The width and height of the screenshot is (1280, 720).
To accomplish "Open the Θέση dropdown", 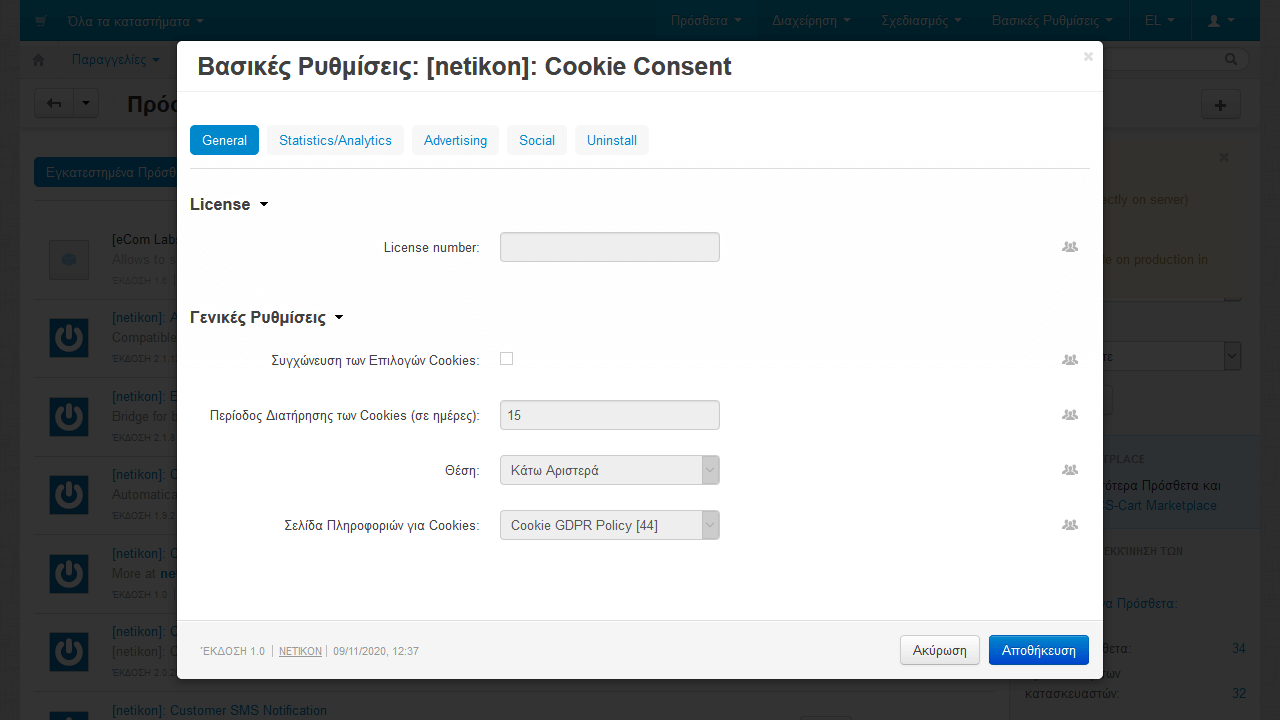I will [x=610, y=470].
